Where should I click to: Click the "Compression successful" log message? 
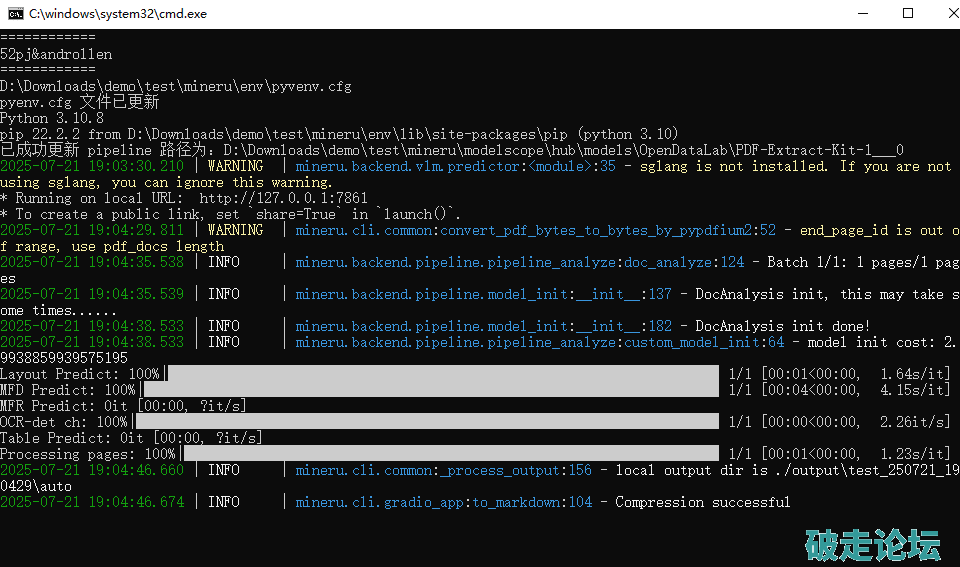702,502
